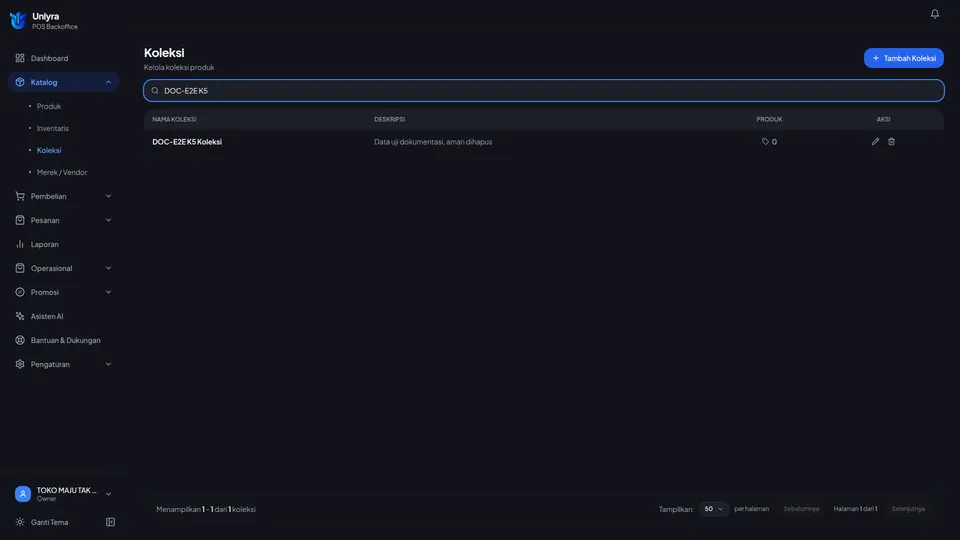Collapse sidebar with panel icon
960x540 pixels.
tap(110, 522)
